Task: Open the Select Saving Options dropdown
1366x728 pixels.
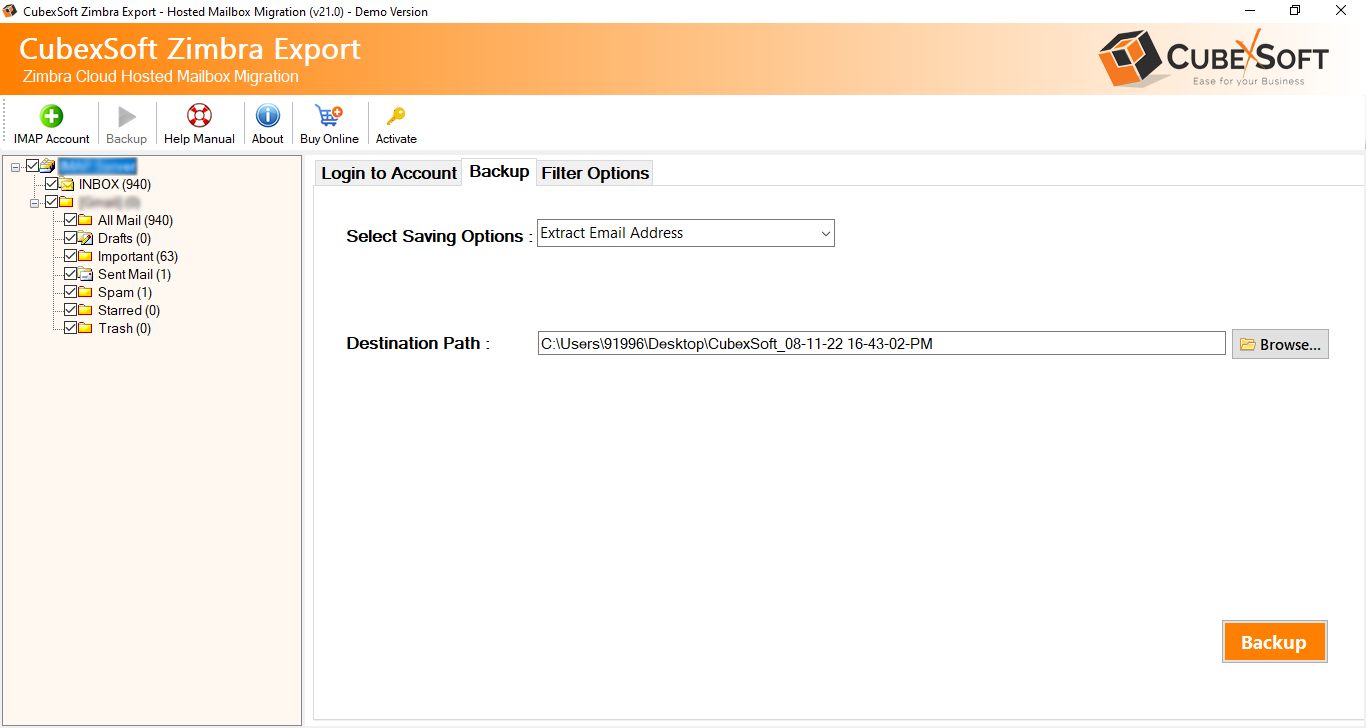Action: click(x=686, y=233)
